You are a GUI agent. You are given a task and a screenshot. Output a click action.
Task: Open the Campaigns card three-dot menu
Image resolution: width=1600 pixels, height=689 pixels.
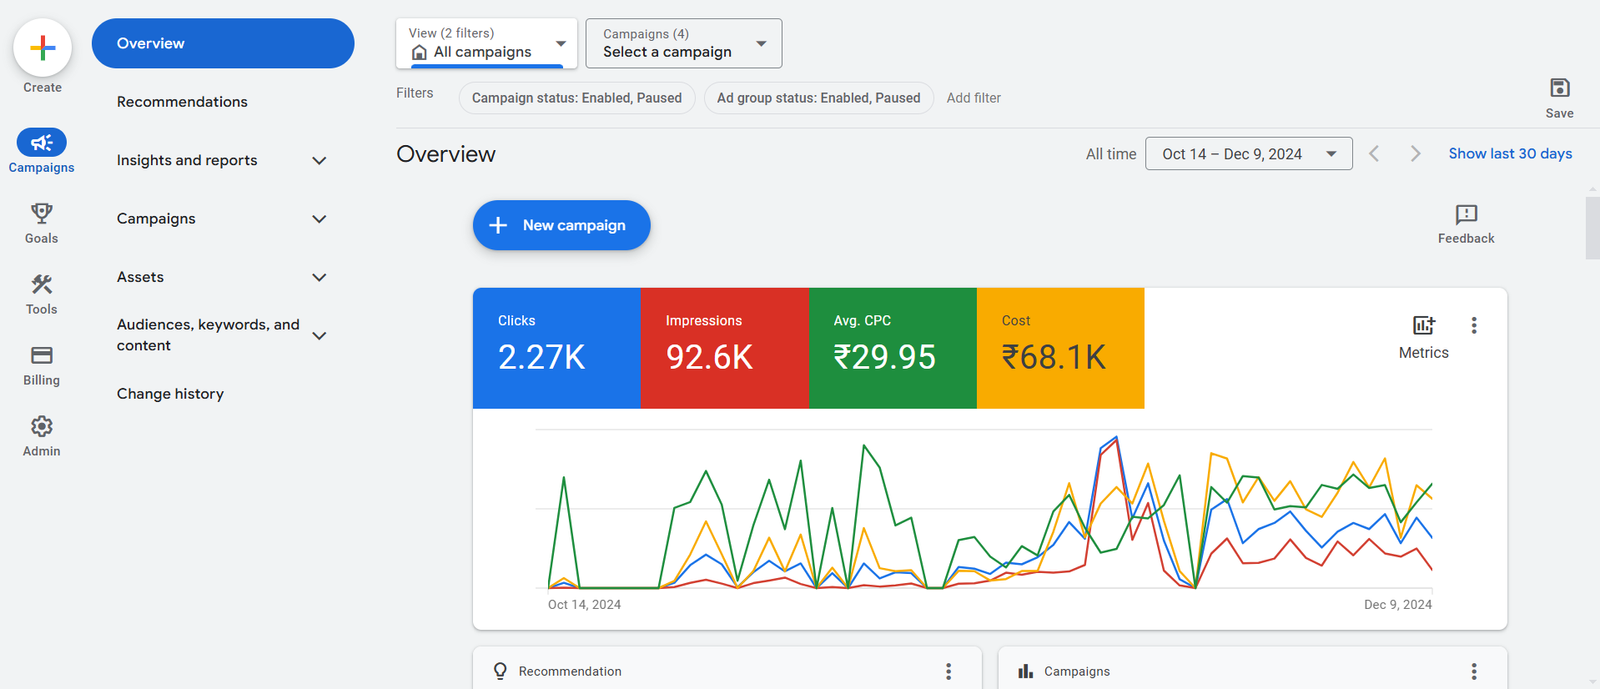[x=1474, y=671]
